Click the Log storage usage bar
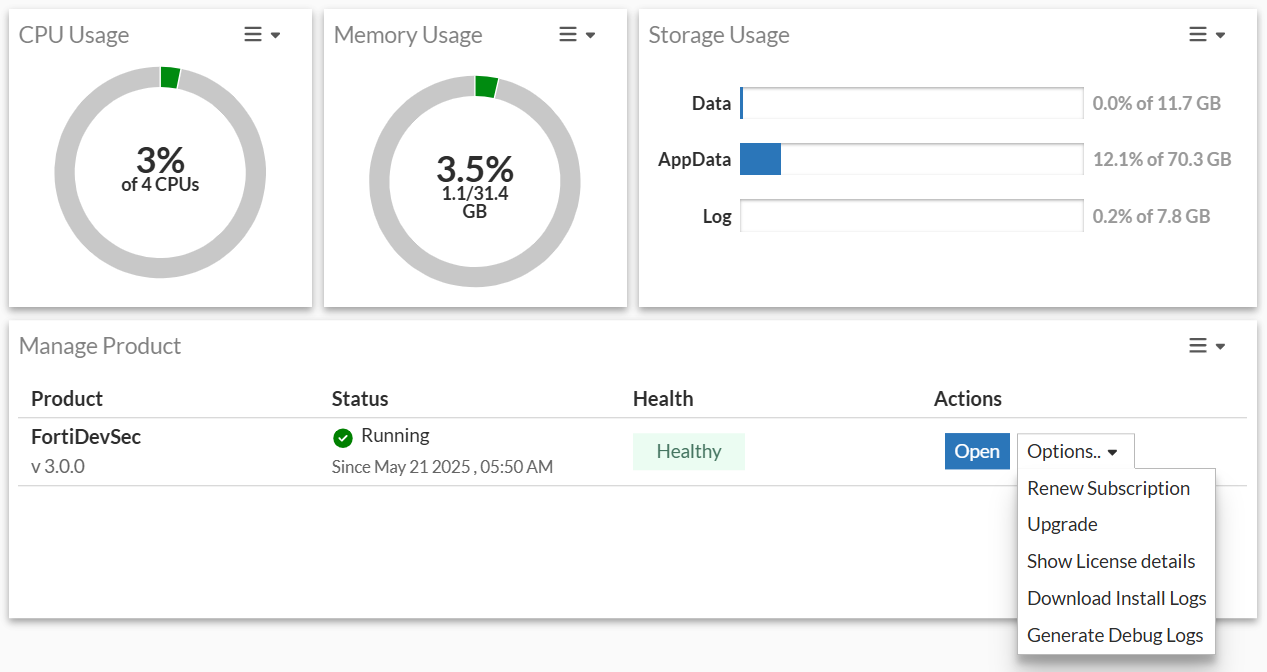 (x=910, y=215)
